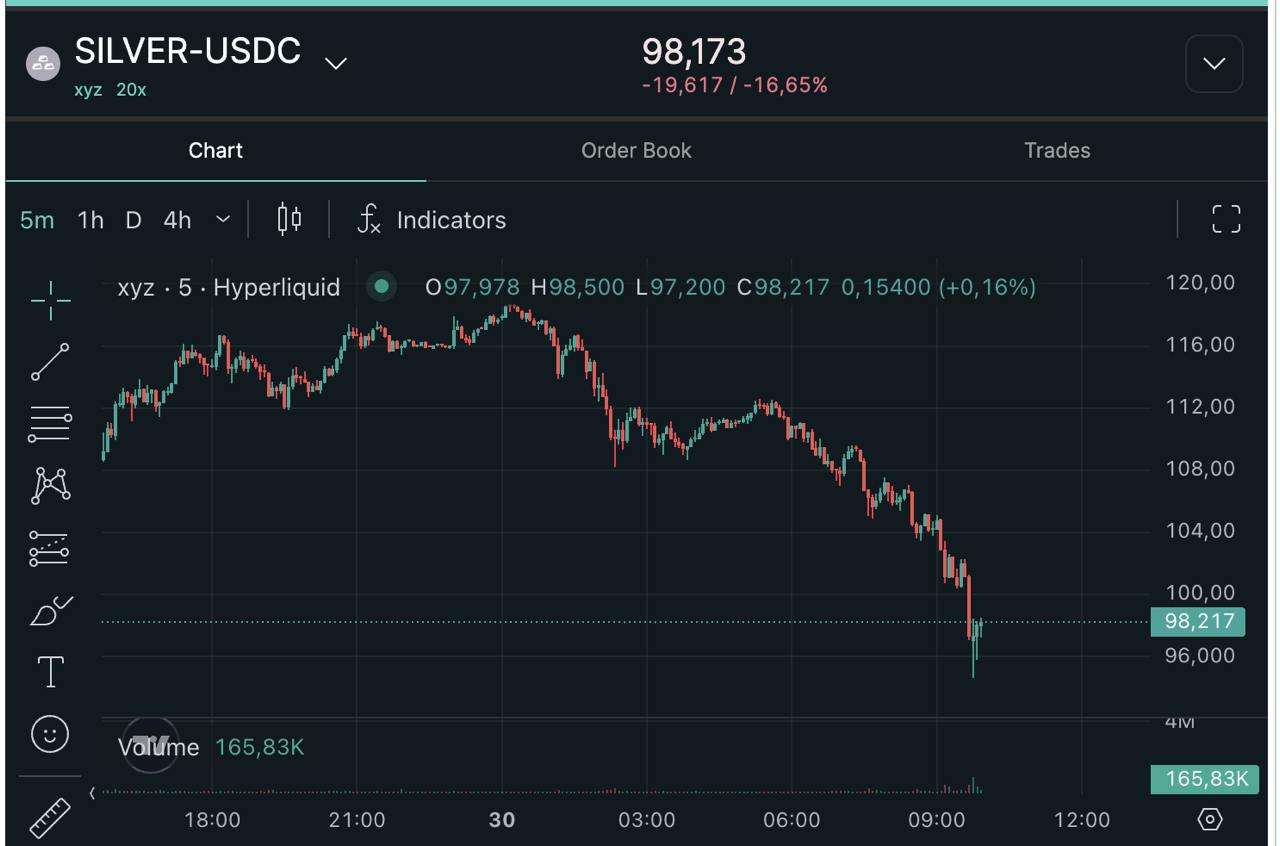Screen dimensions: 1280x846
Task: Open more timeframes dropdown after 4h
Action: pyautogui.click(x=223, y=219)
